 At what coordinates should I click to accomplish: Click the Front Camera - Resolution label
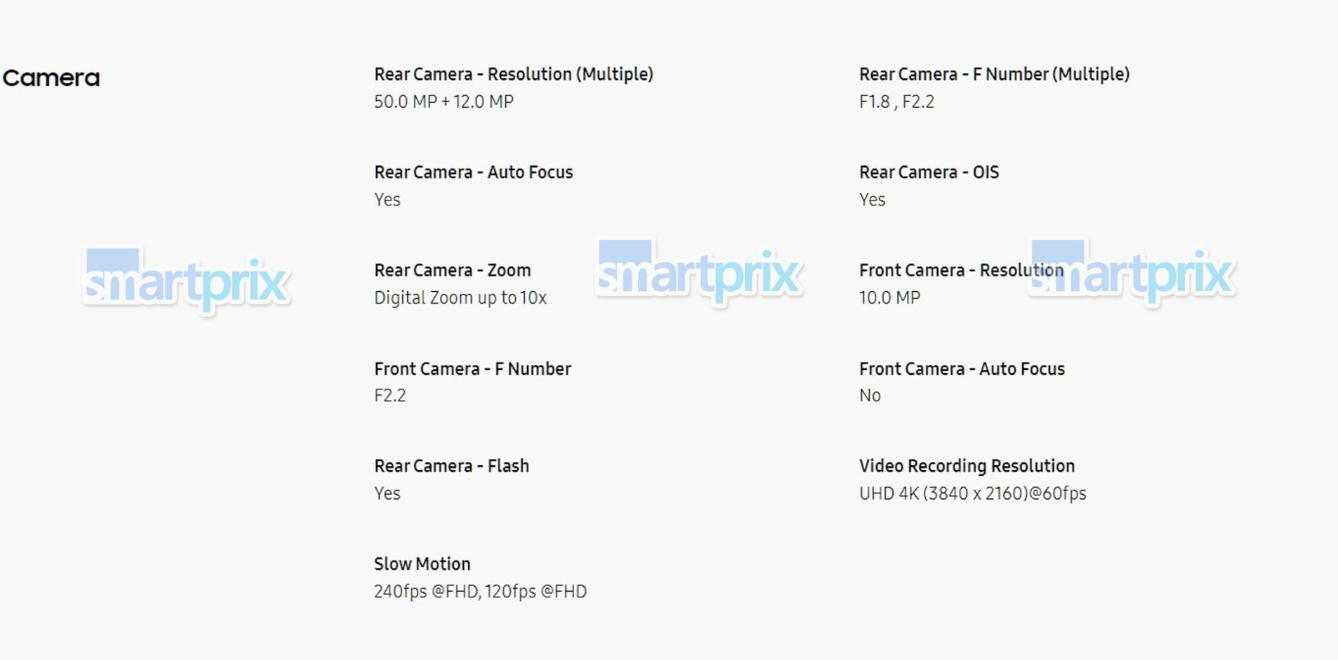pyautogui.click(x=961, y=270)
